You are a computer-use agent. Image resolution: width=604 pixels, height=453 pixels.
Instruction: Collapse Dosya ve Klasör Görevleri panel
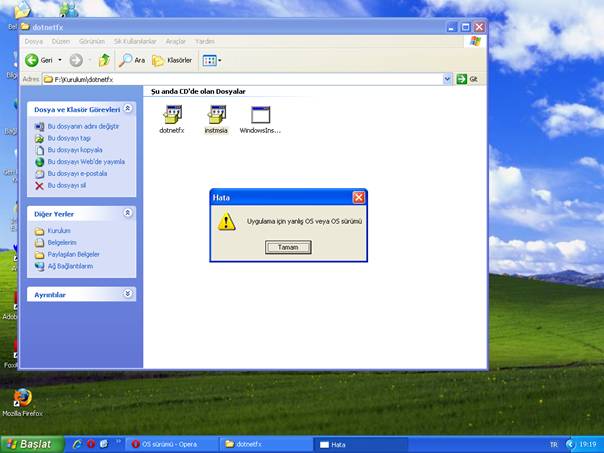pyautogui.click(x=128, y=109)
